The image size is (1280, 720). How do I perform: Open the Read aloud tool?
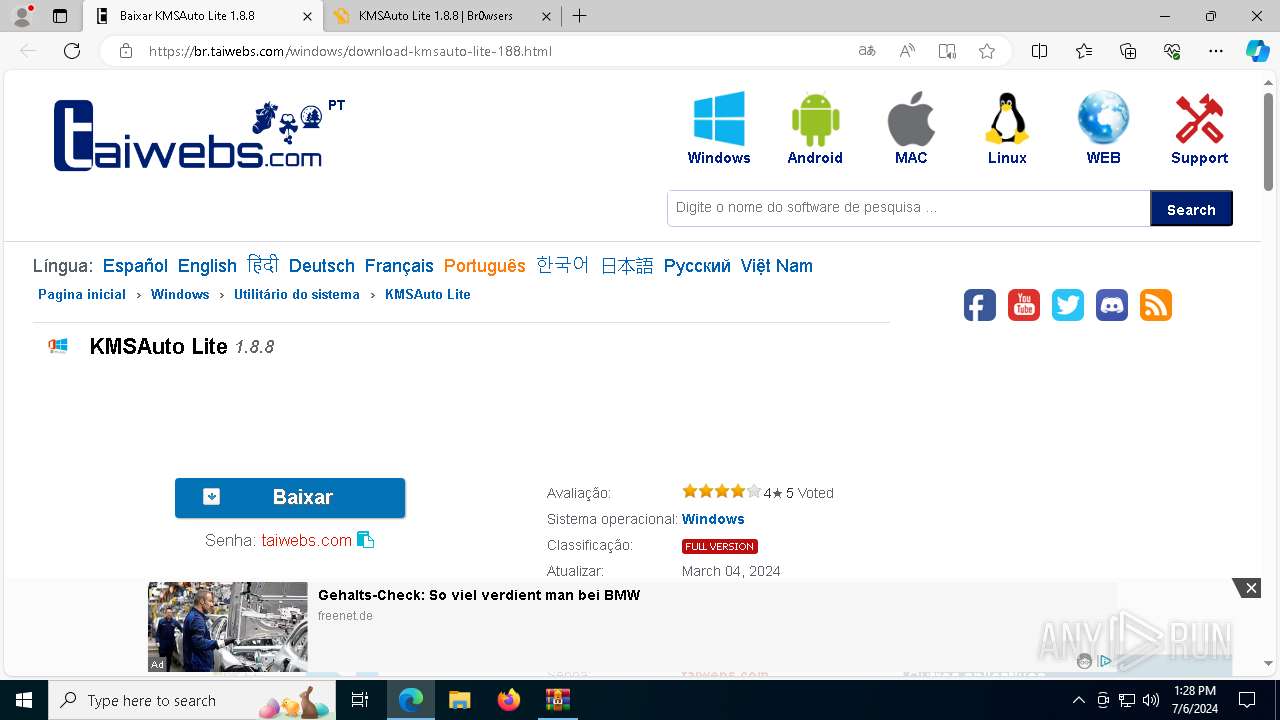click(x=907, y=51)
